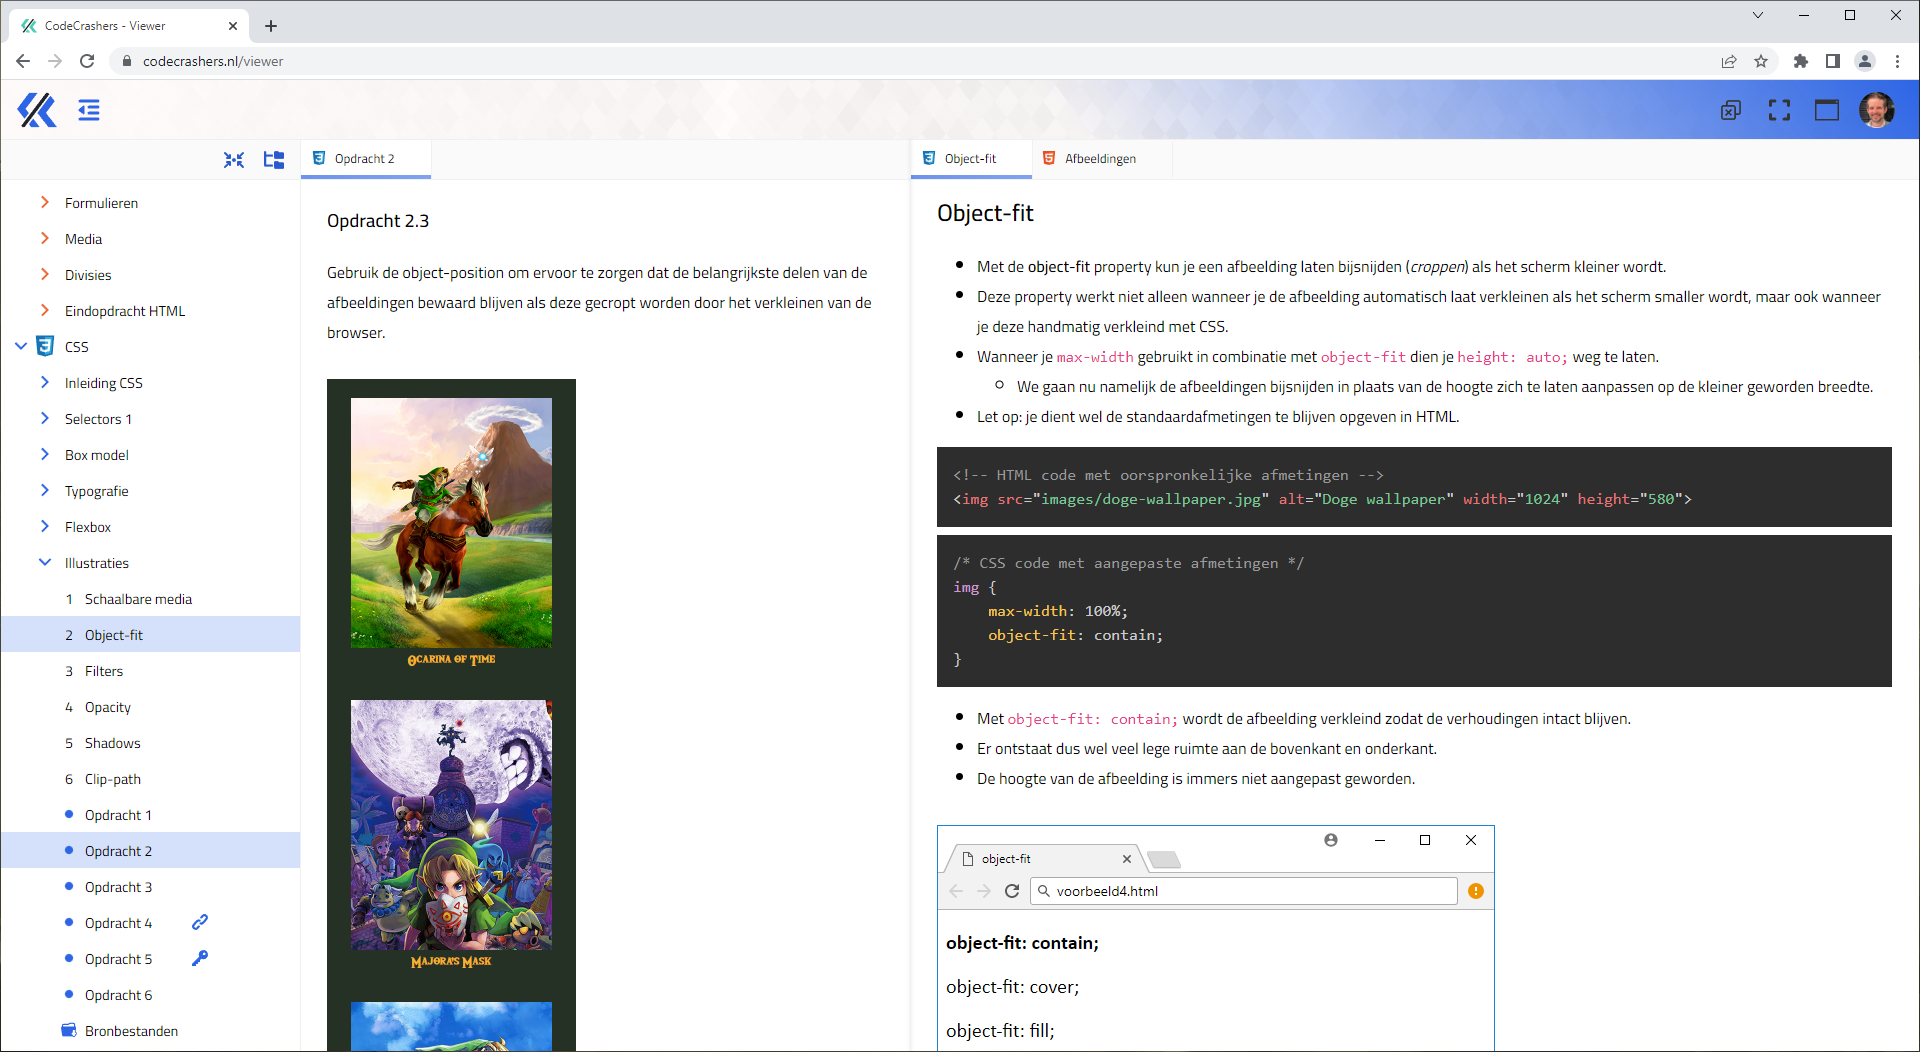Click the Ocarina of Time poster image
Screen dimensions: 1920x1052
451,522
